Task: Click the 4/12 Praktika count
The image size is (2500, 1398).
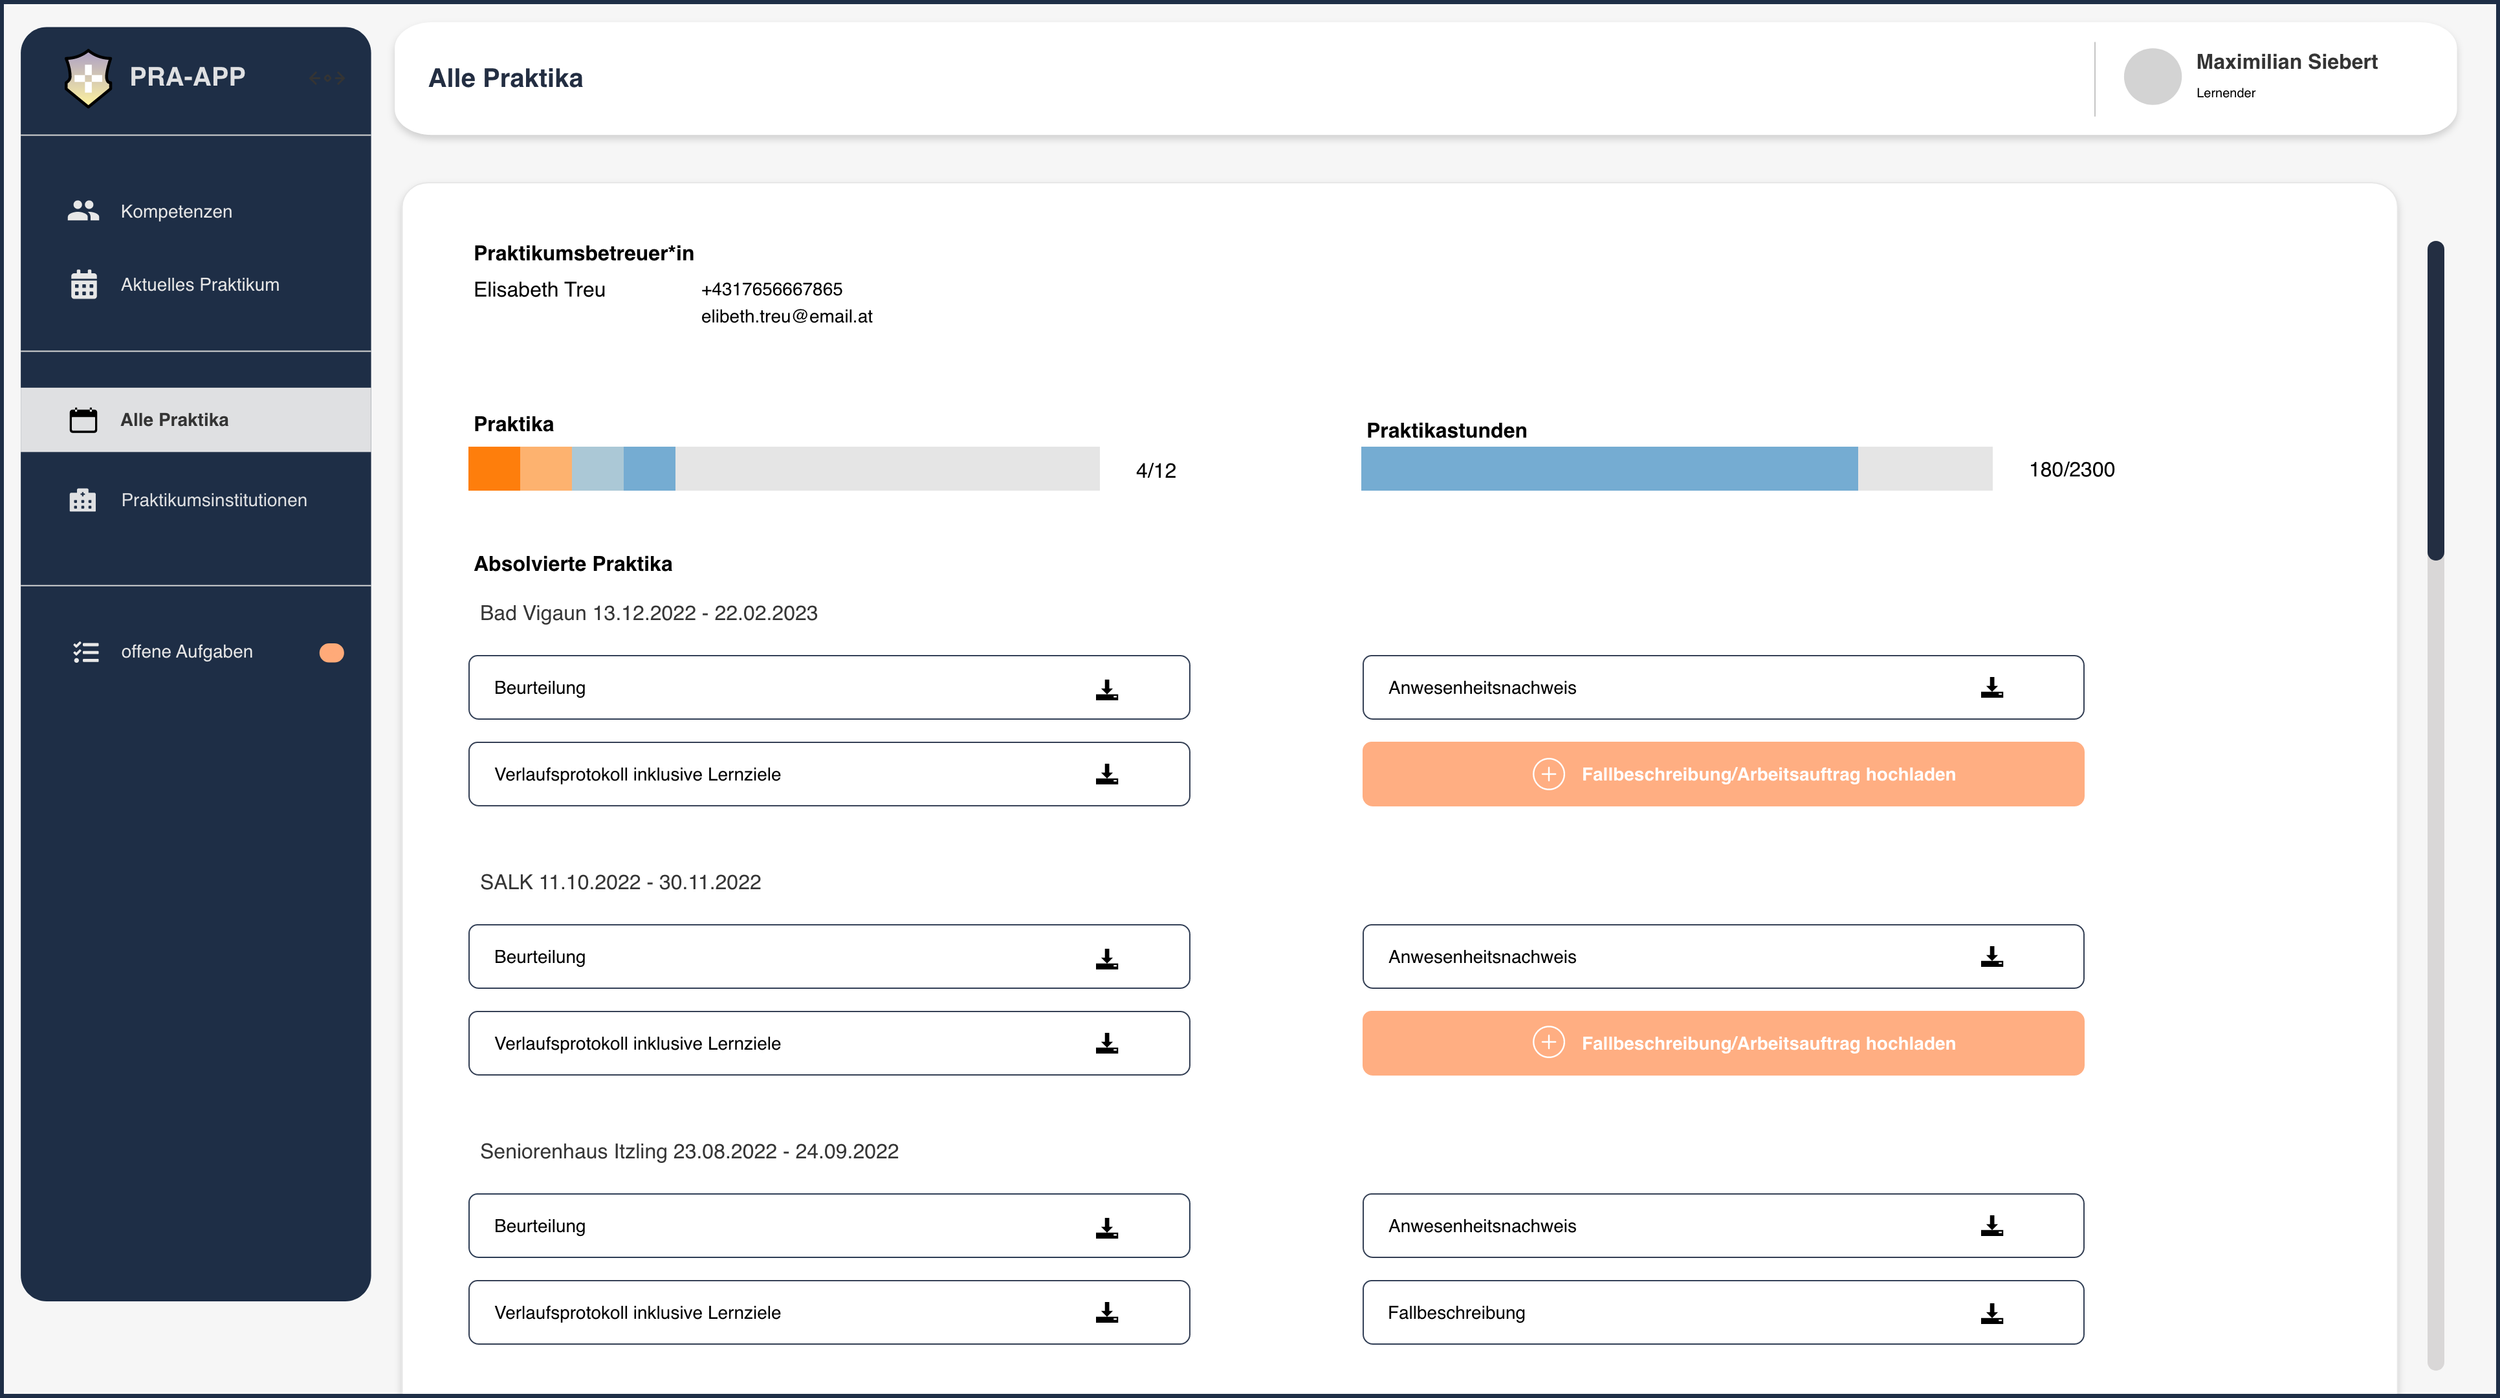Action: 1156,471
